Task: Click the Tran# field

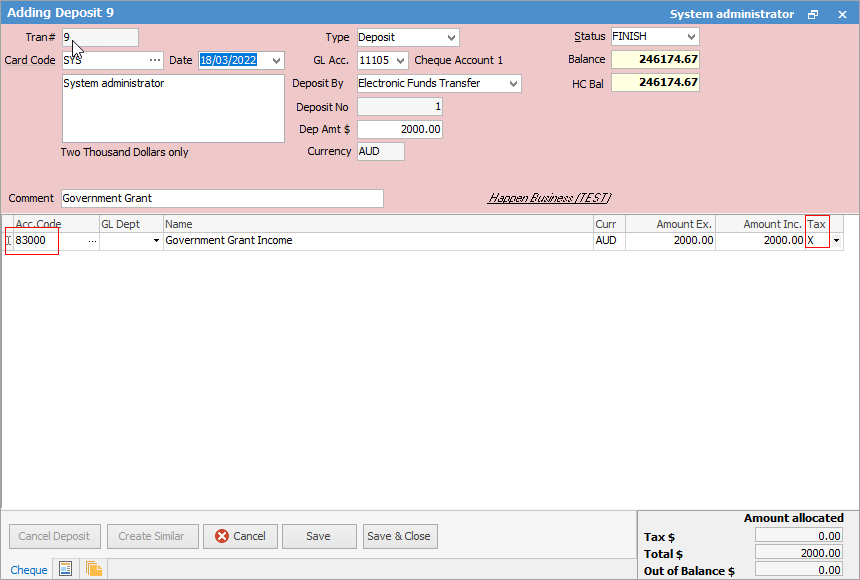Action: 100,37
